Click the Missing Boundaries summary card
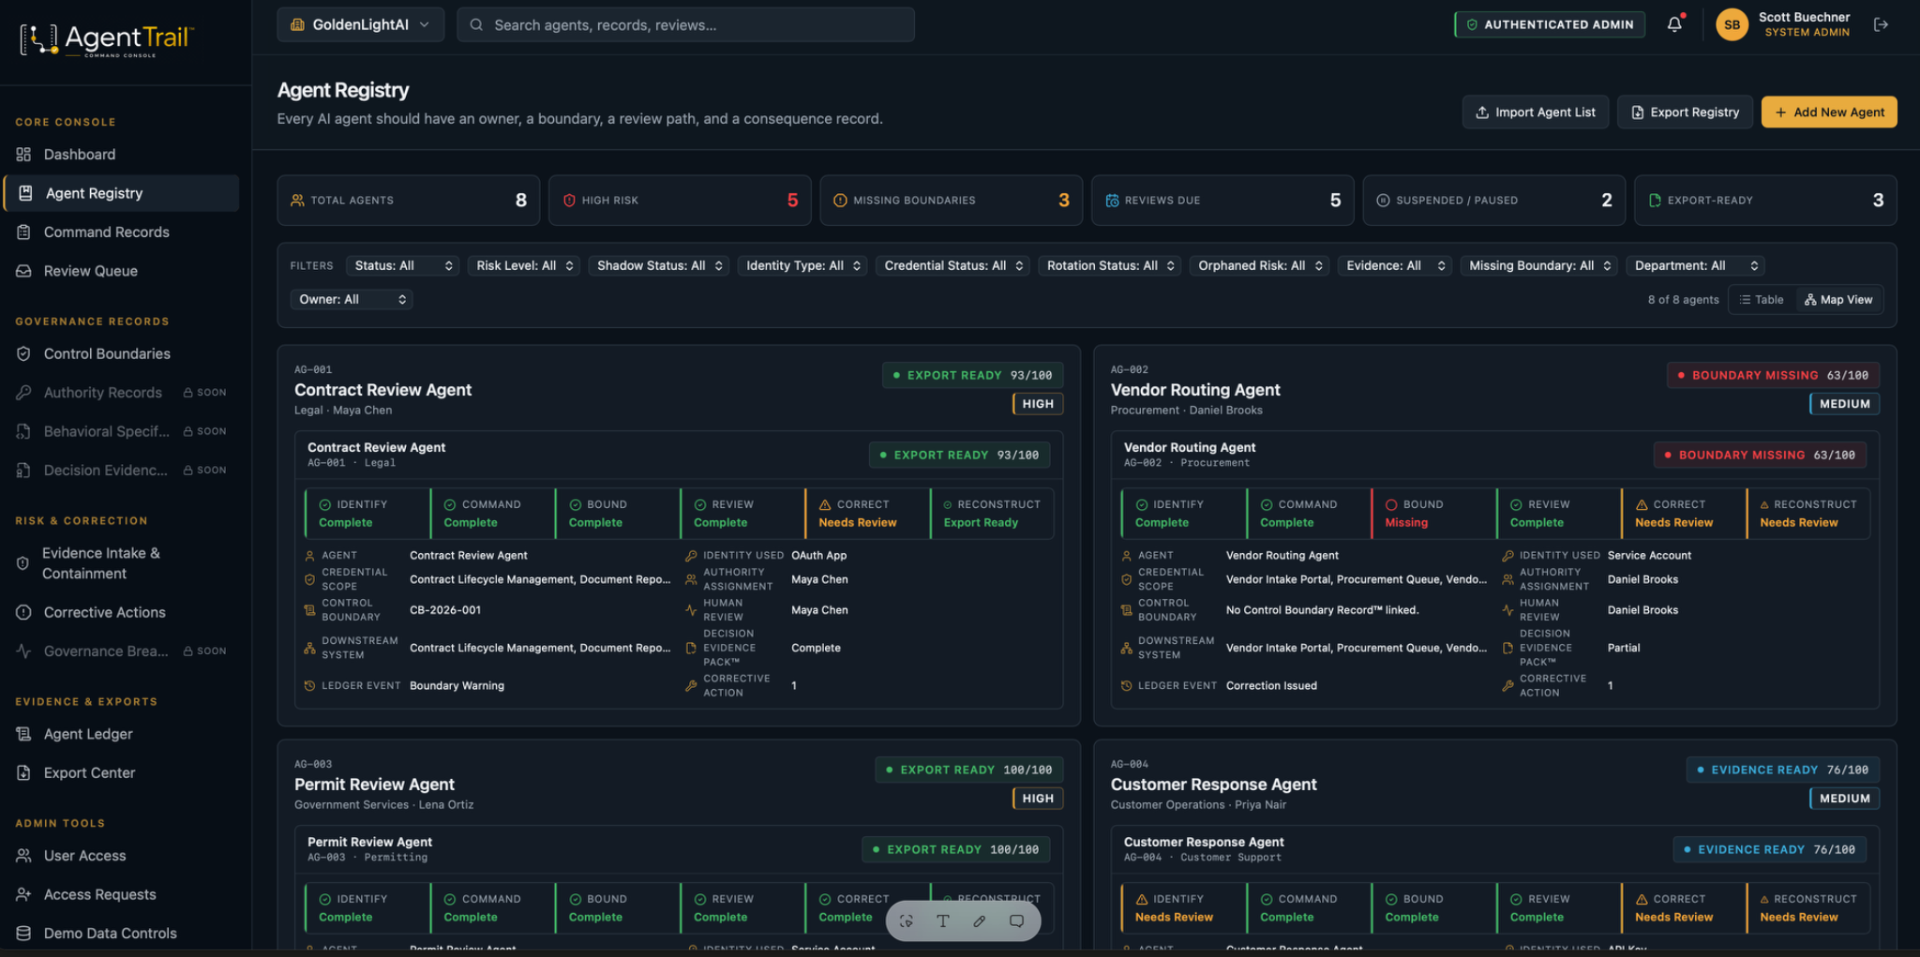 click(x=951, y=200)
